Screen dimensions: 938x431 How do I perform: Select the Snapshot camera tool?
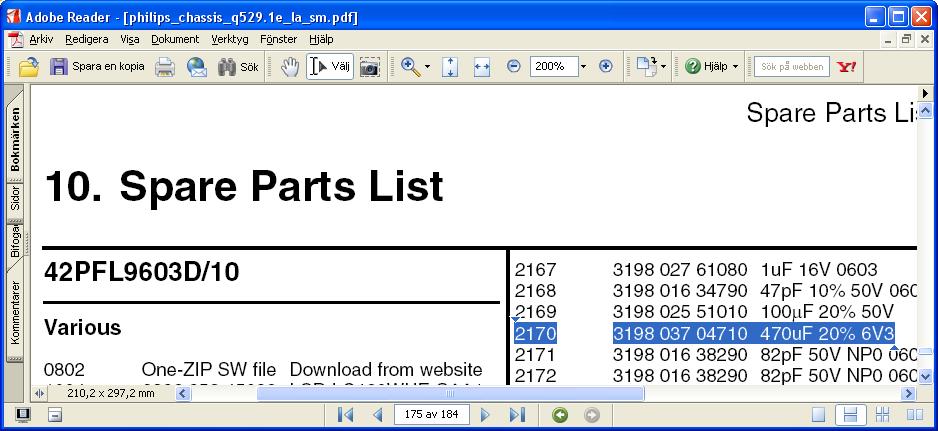pos(370,67)
